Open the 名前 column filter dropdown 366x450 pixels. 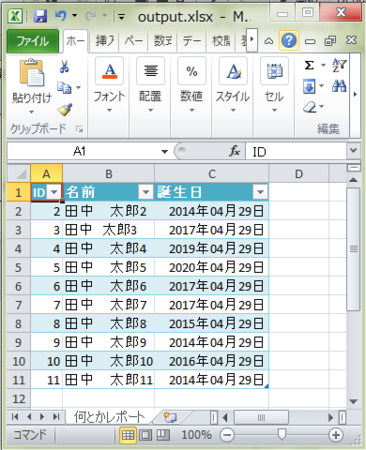coord(145,192)
